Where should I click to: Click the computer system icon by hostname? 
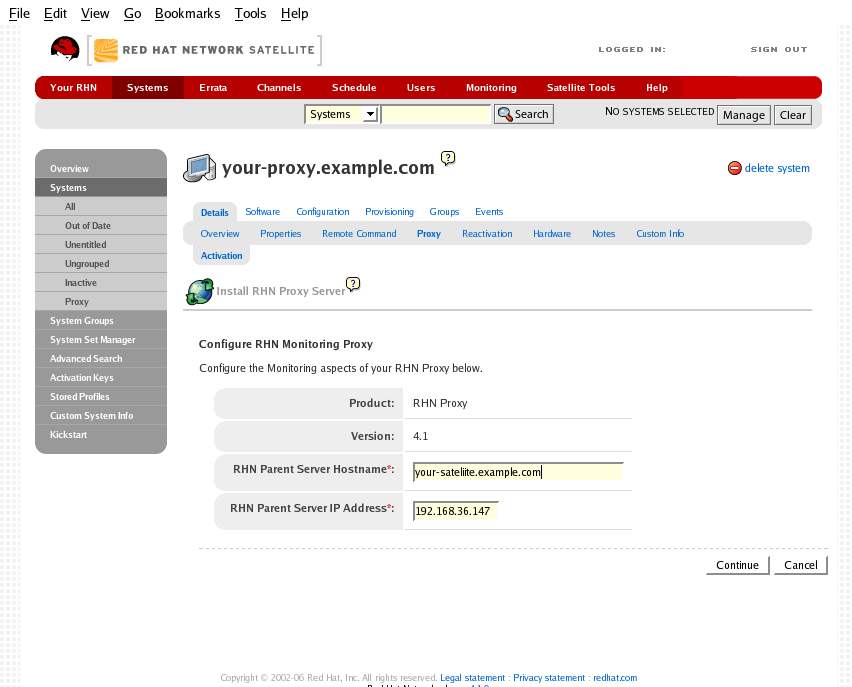tap(199, 168)
